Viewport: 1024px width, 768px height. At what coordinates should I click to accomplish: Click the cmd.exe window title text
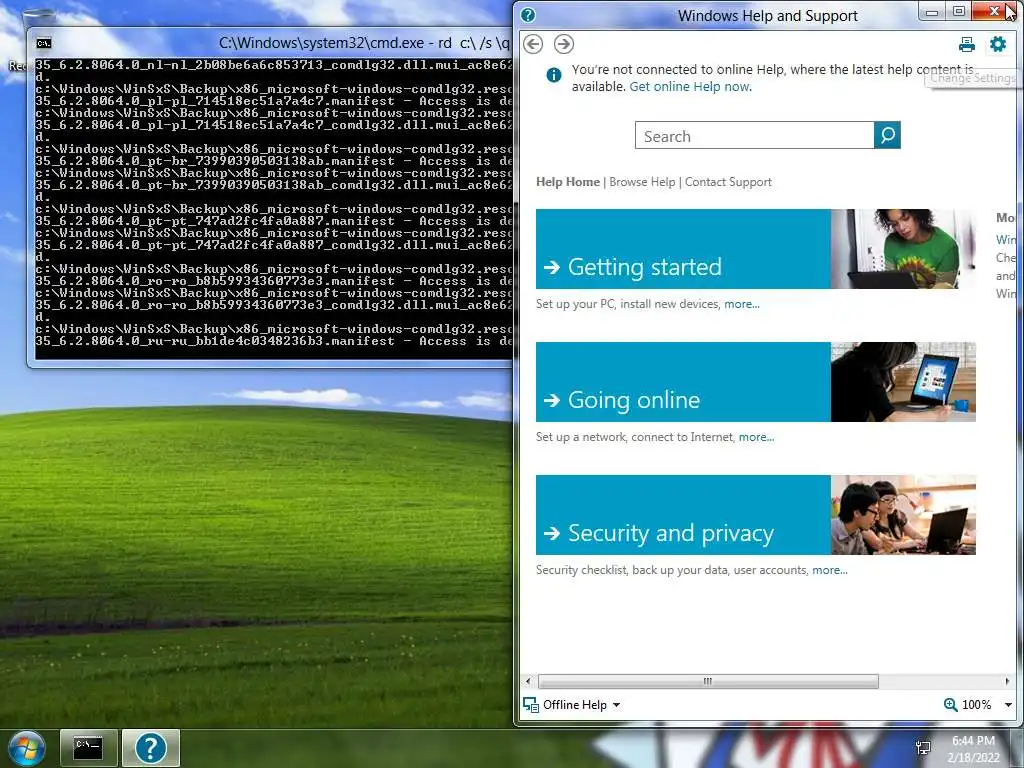click(364, 43)
